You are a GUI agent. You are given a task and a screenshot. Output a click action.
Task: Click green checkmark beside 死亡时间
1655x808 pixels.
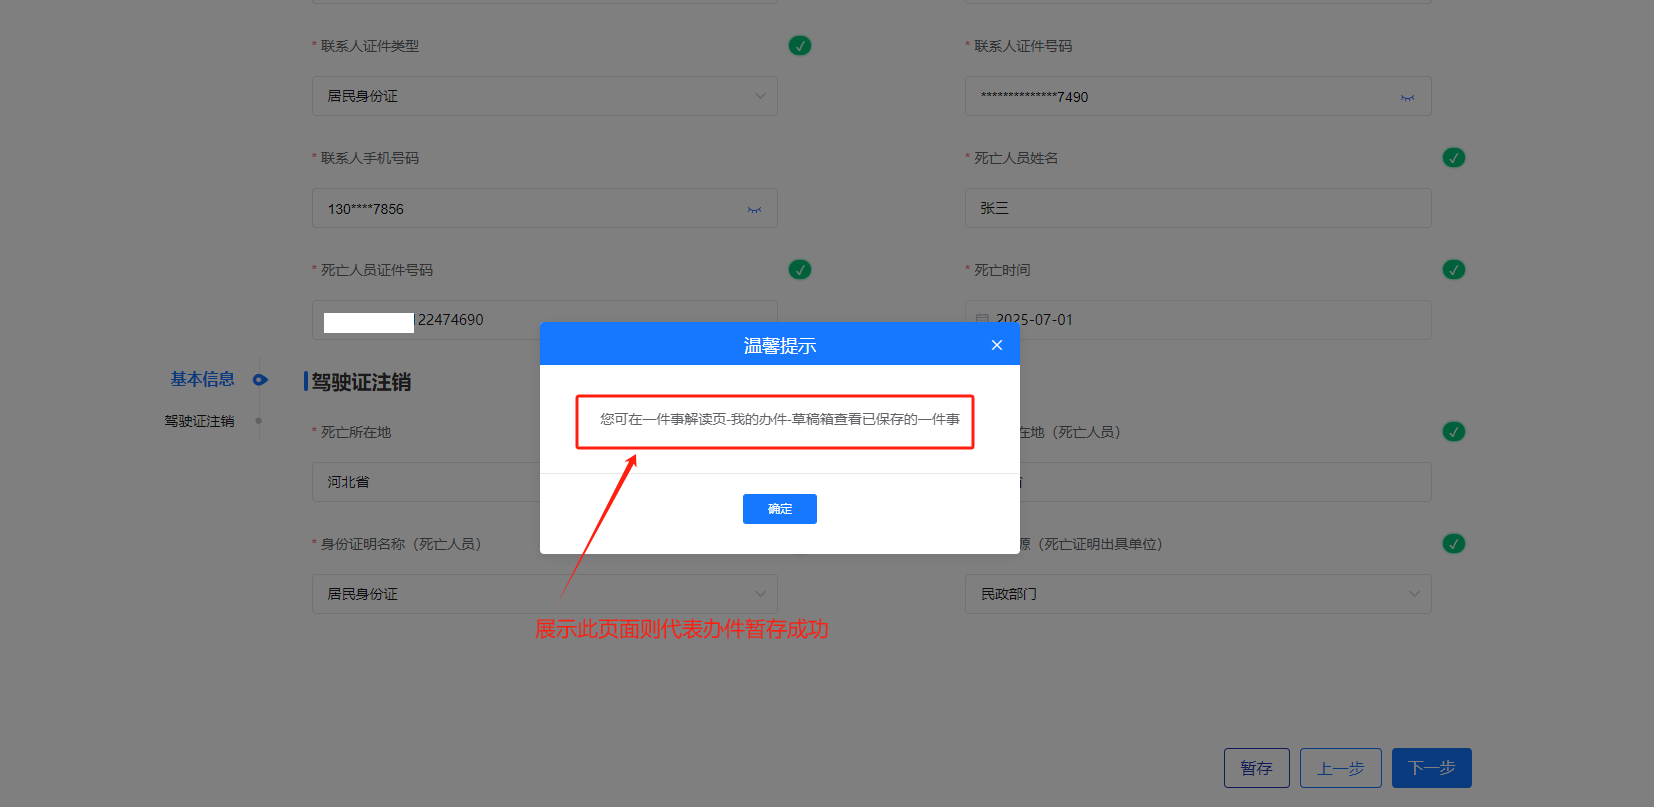(1453, 270)
